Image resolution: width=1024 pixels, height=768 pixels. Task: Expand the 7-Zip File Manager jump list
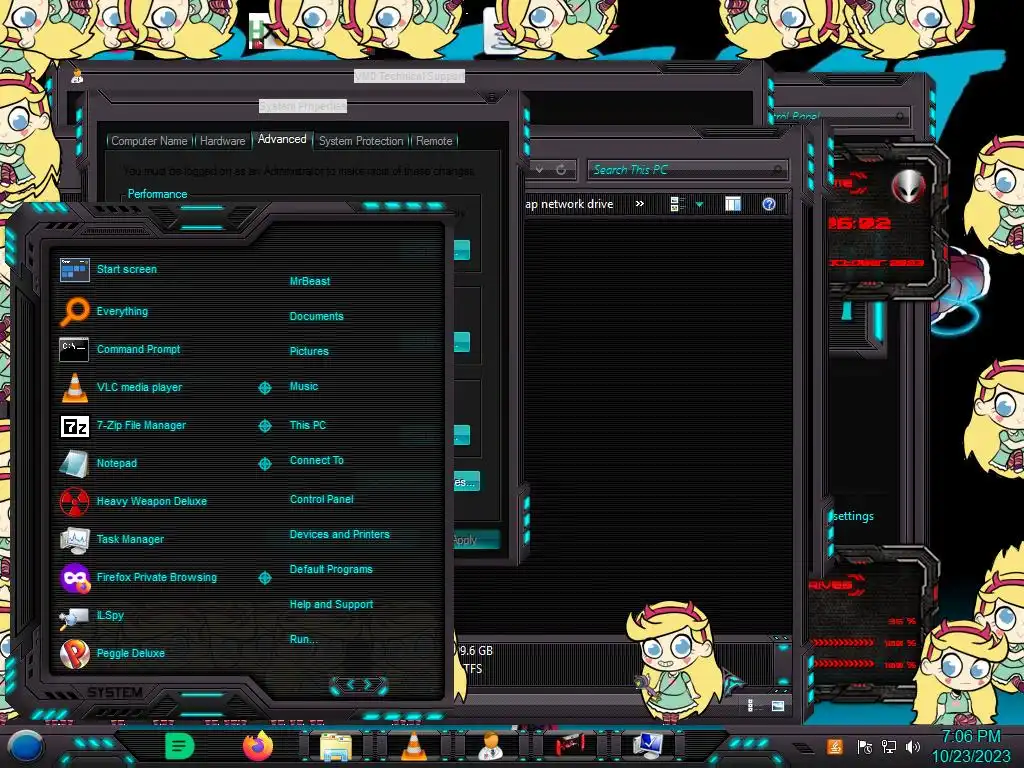264,426
